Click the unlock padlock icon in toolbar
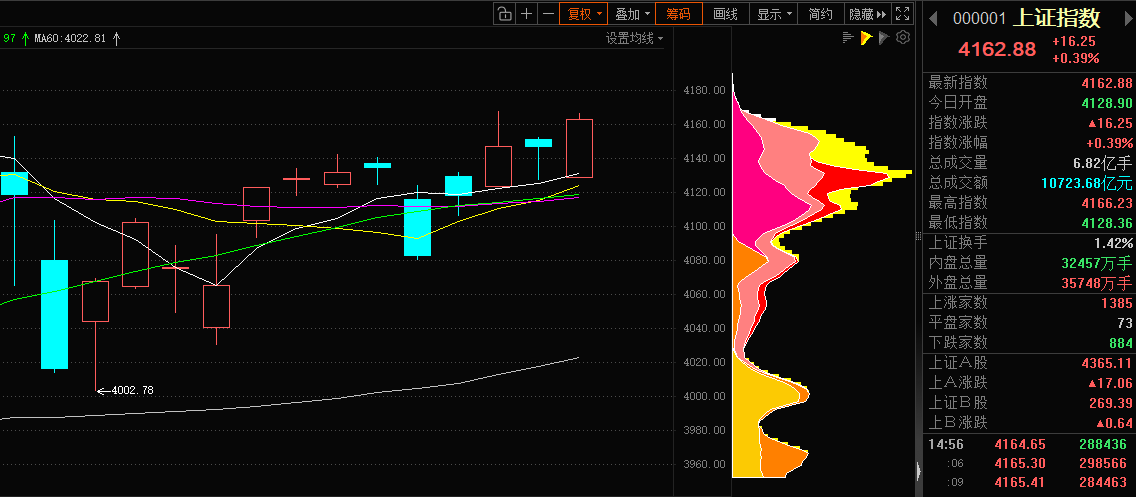1136x497 pixels. [504, 14]
